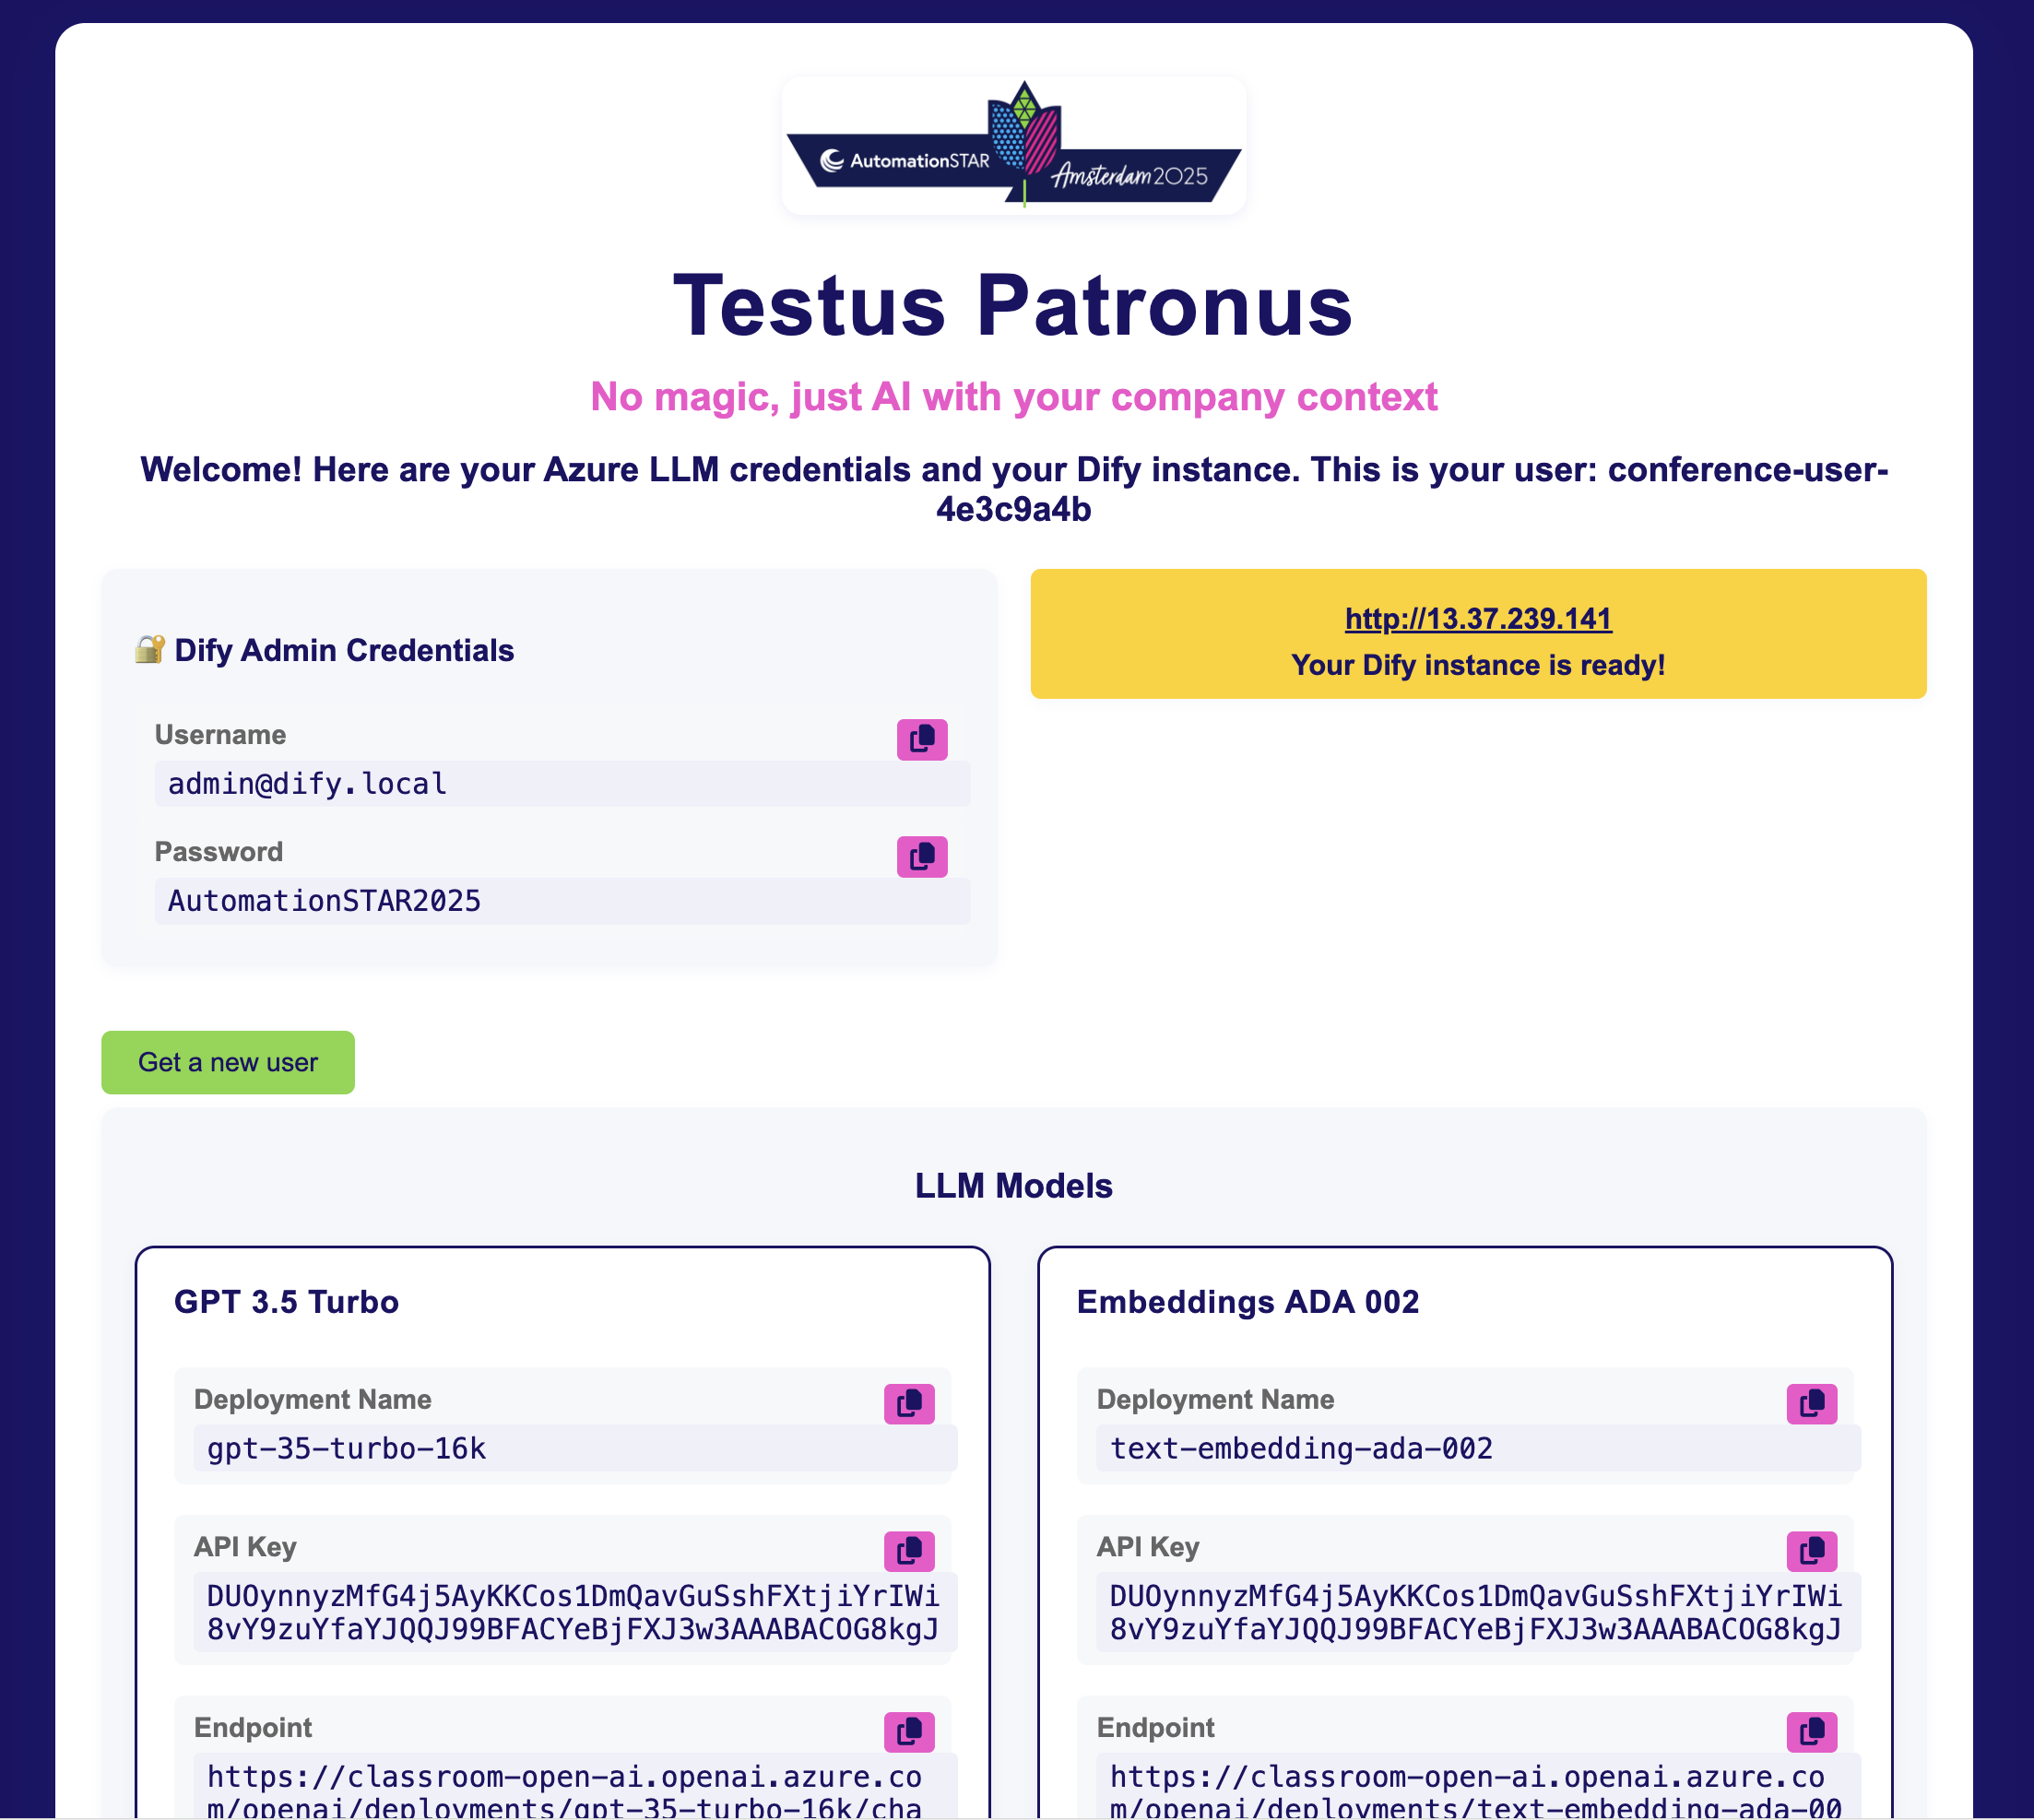Click the text-embedding-ada-002 deployment name value
The width and height of the screenshot is (2034, 1820).
(x=1301, y=1448)
